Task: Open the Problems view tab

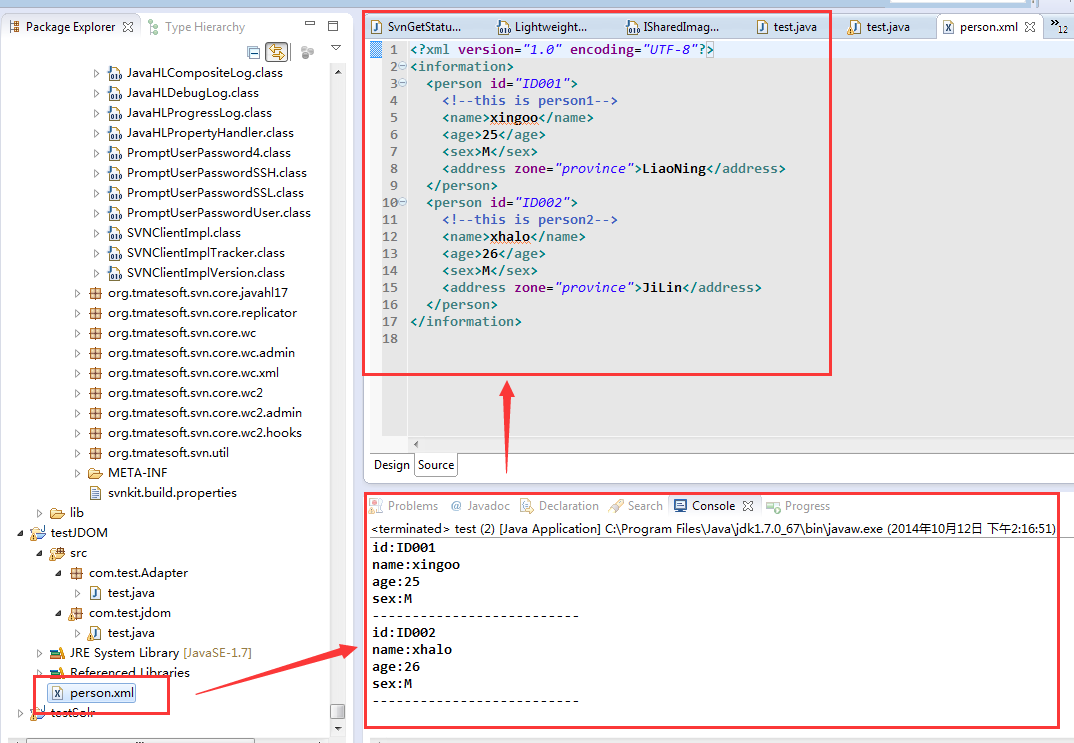Action: (404, 506)
